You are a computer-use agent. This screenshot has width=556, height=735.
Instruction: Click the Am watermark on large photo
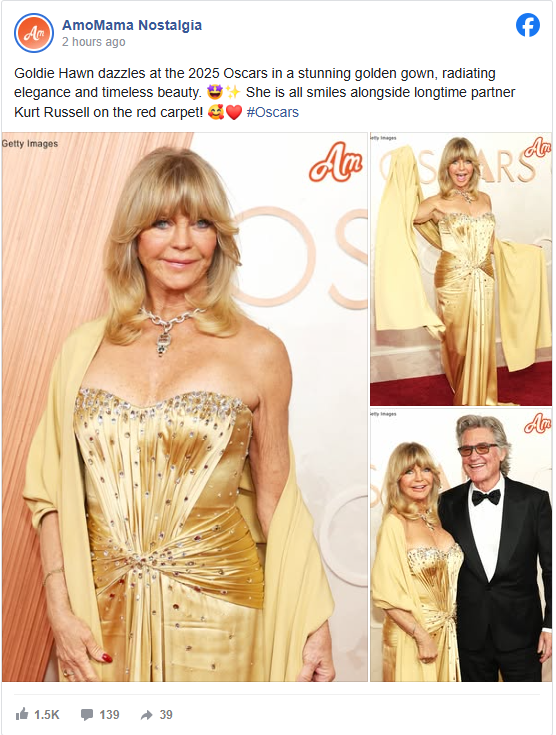336,162
